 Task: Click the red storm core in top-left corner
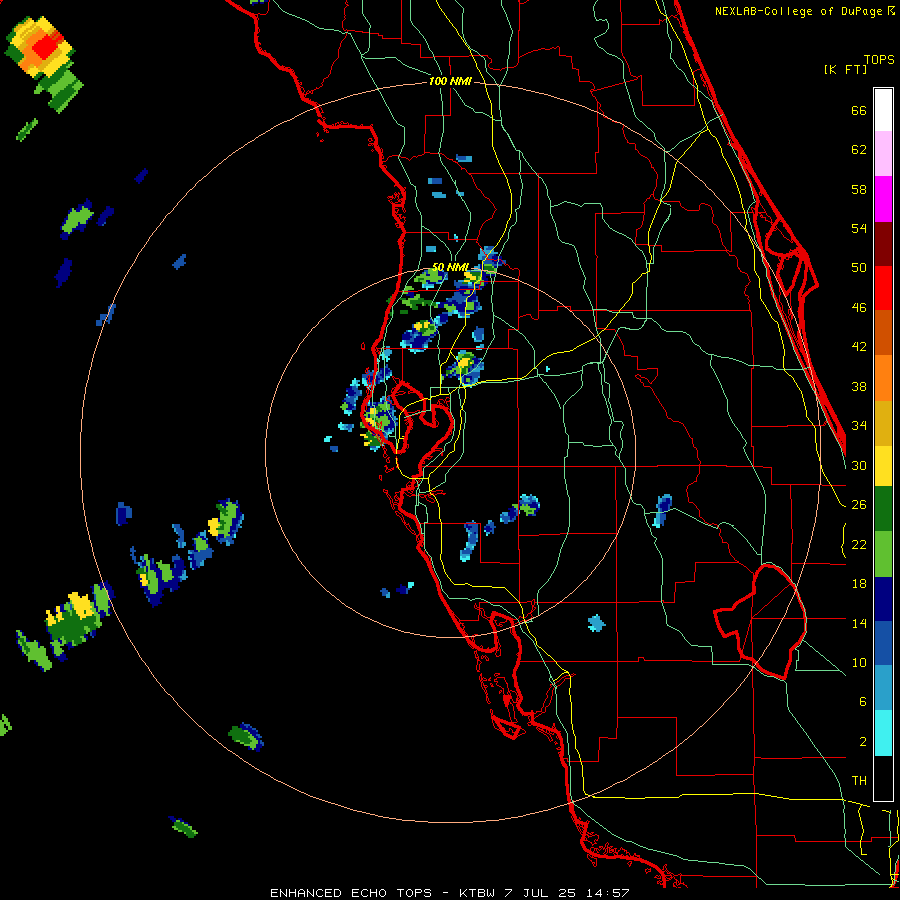(45, 46)
